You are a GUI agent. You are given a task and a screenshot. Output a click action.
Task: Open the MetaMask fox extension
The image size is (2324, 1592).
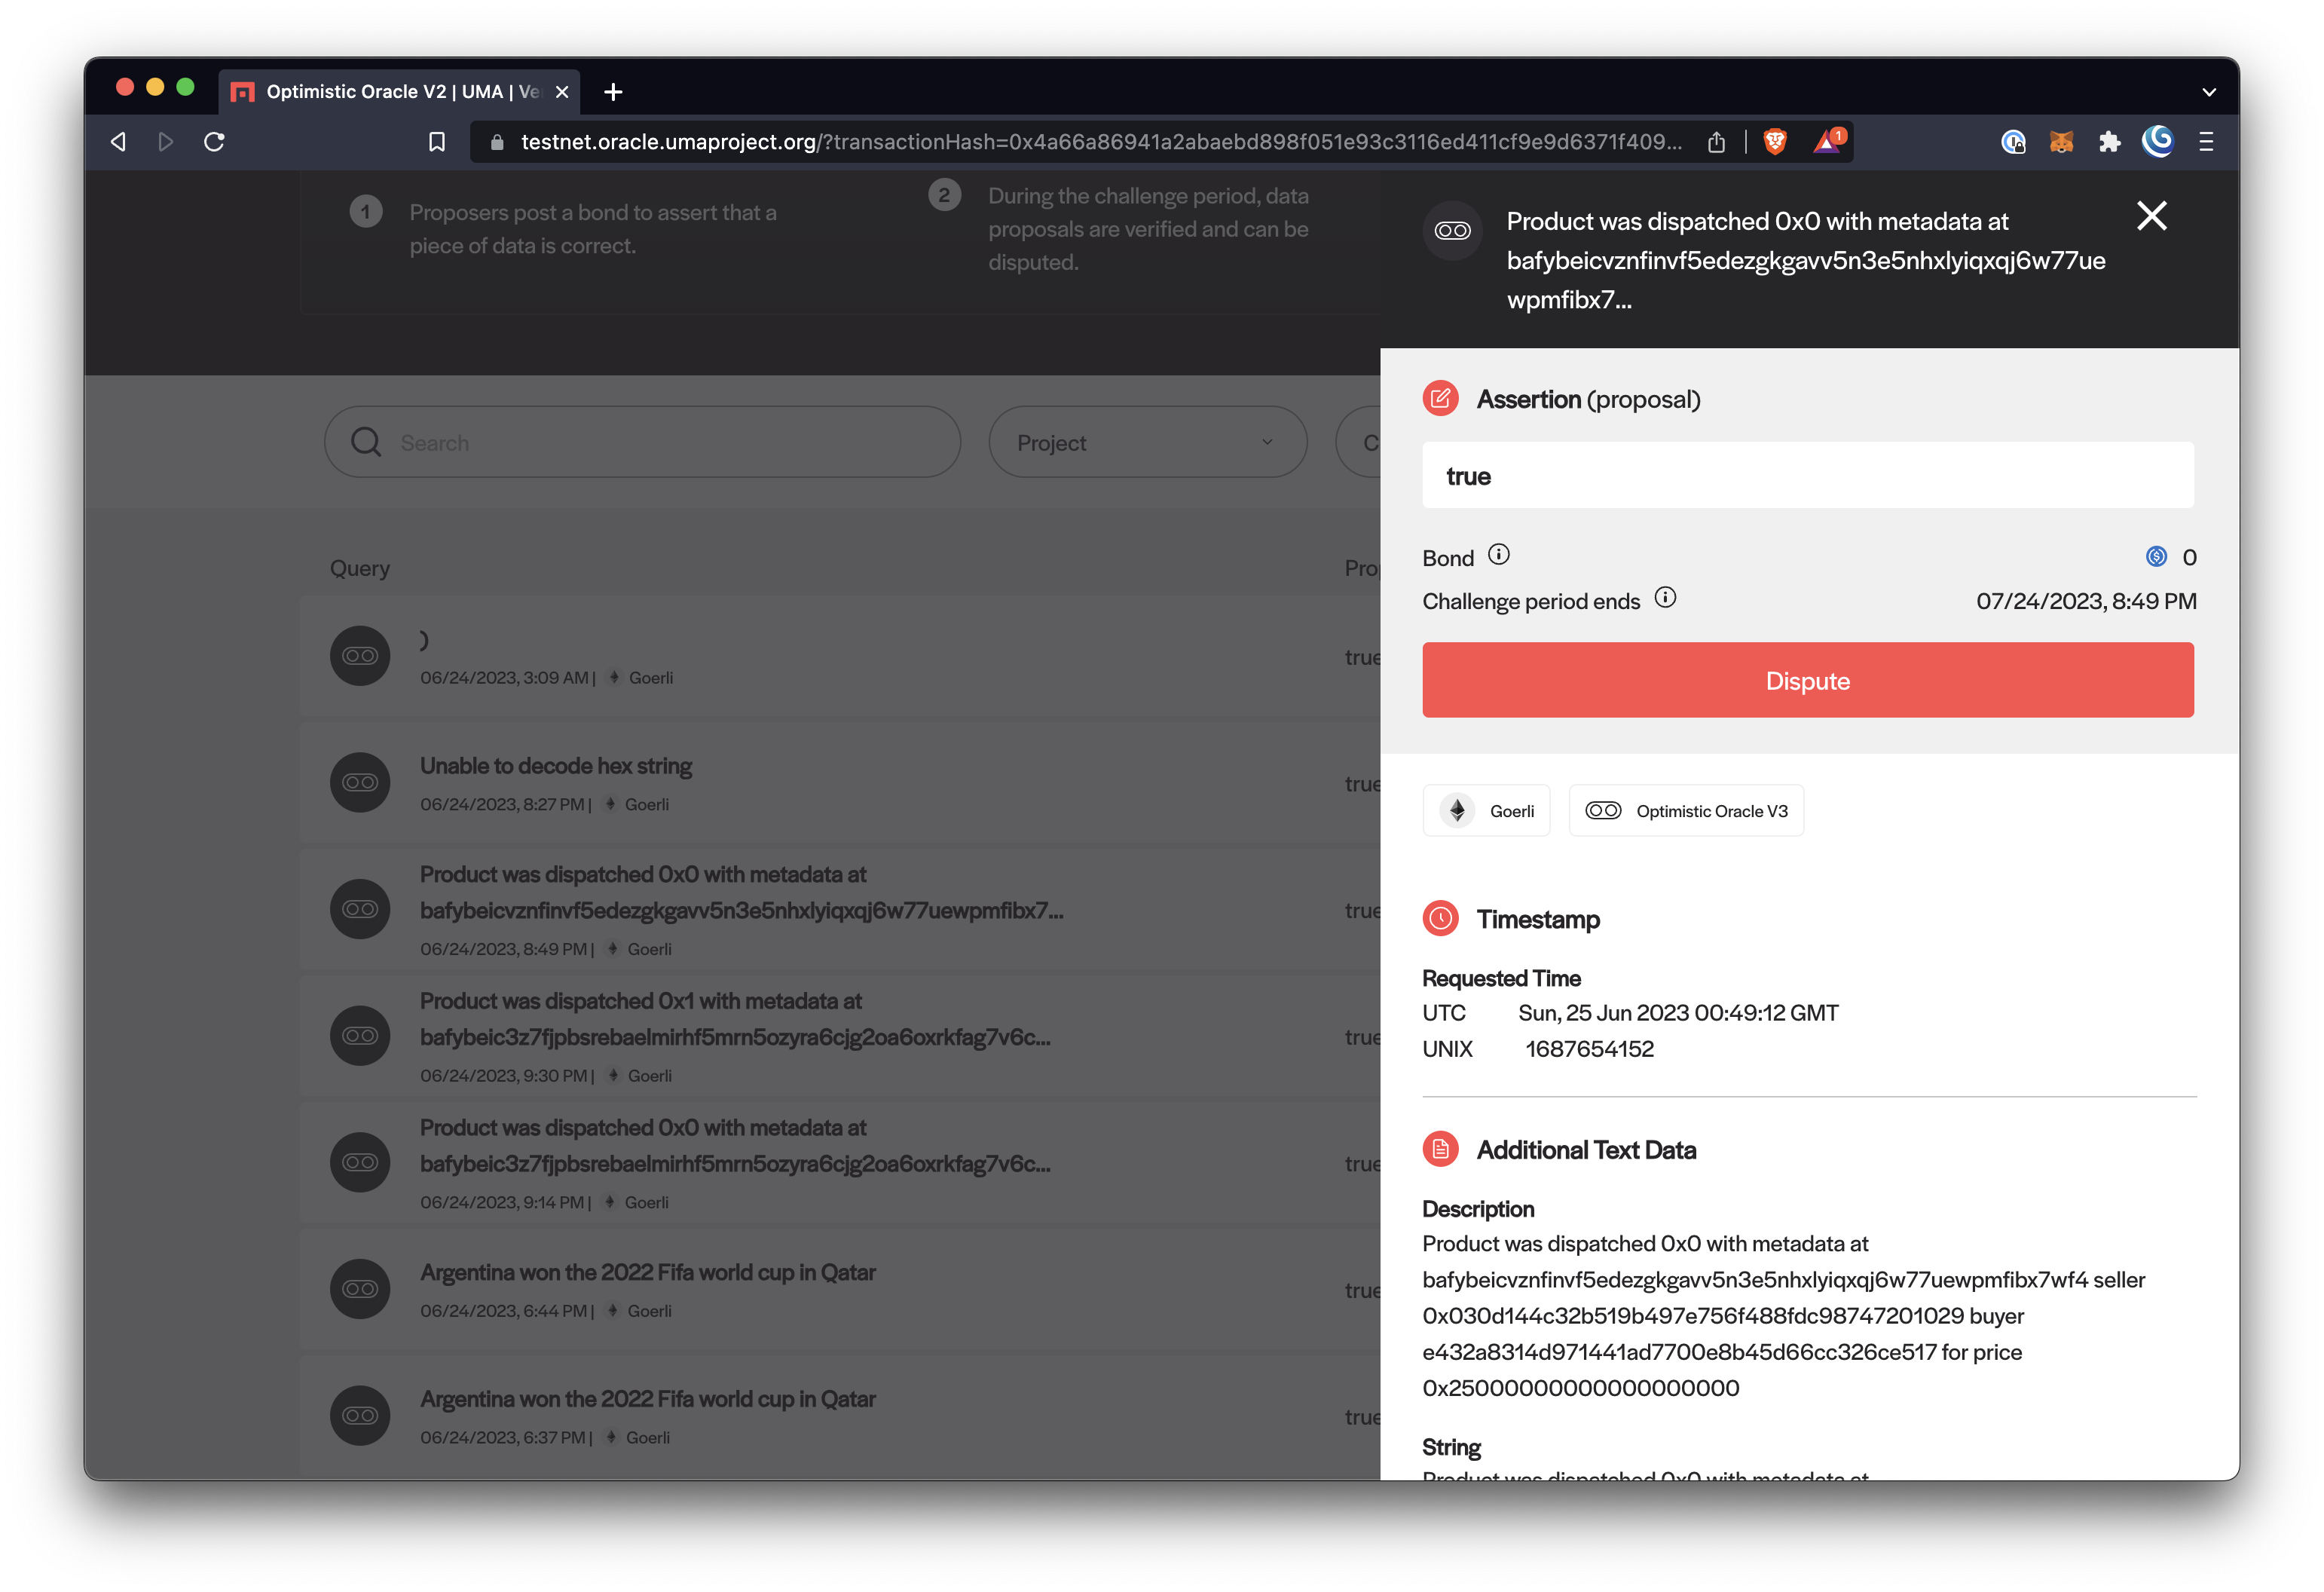click(2061, 142)
